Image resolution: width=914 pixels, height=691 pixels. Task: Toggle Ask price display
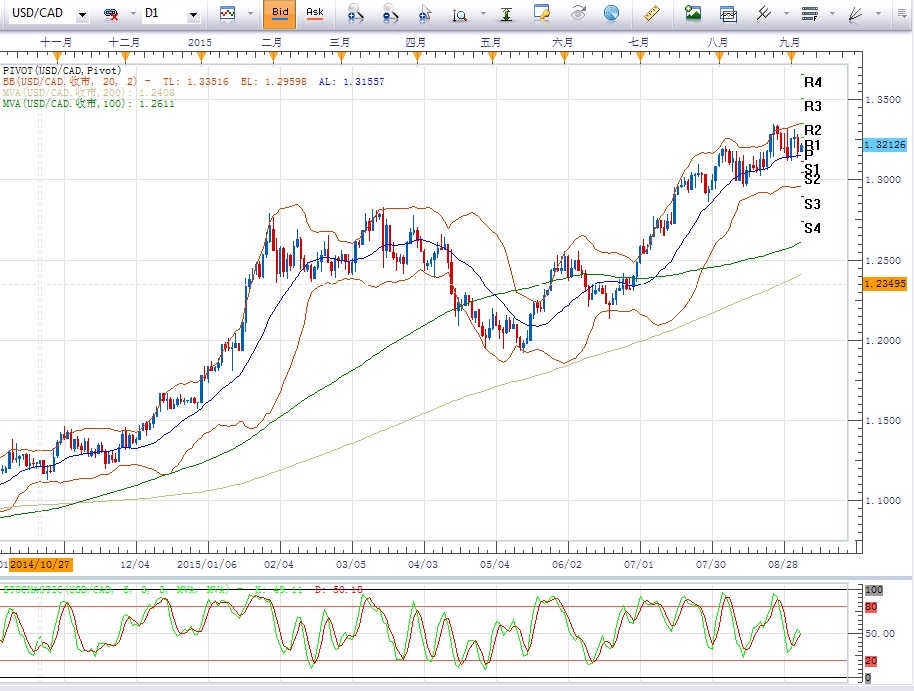tap(315, 14)
